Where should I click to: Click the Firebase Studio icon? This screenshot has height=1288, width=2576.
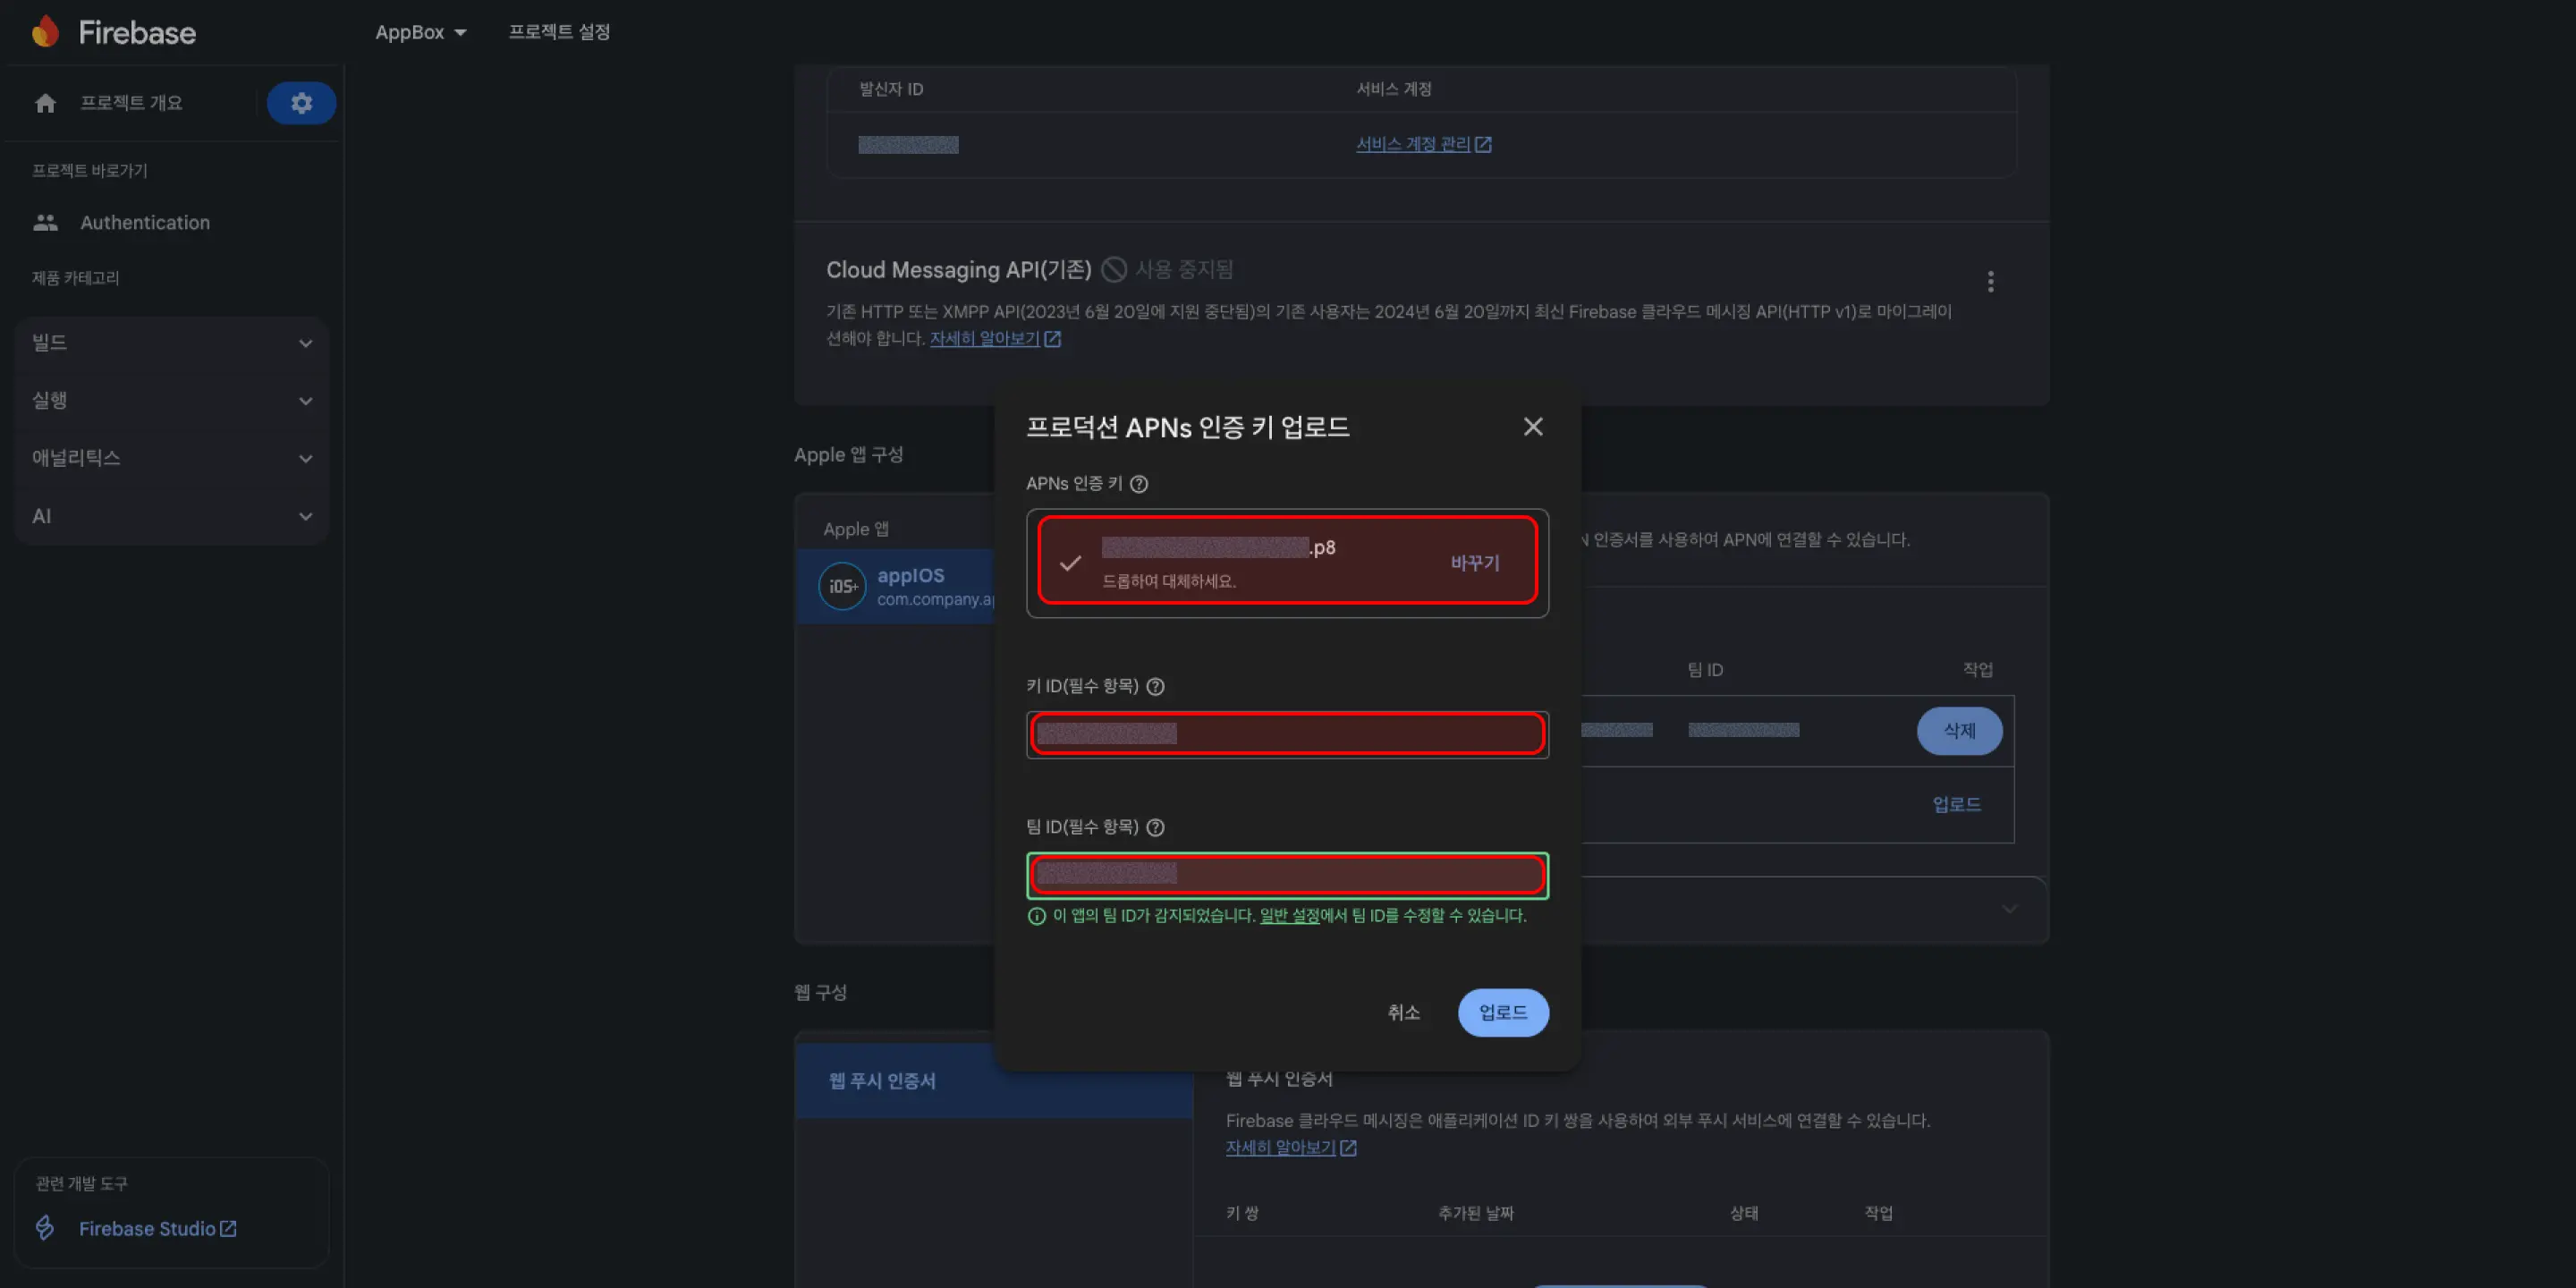point(45,1228)
